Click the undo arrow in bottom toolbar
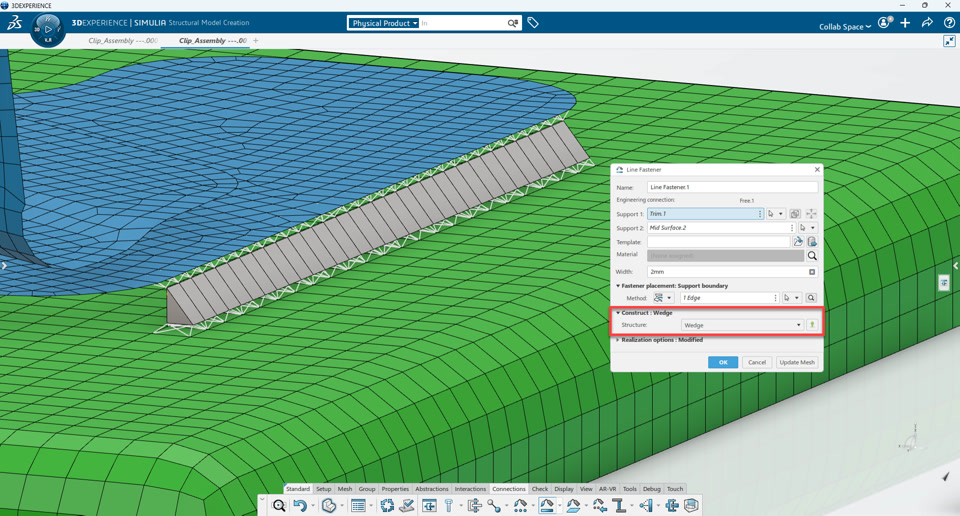Screen dimensions: 960x516 point(299,506)
